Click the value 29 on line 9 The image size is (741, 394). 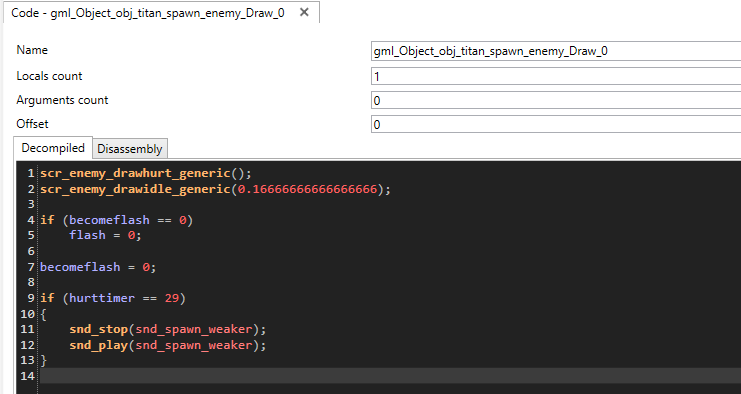172,298
